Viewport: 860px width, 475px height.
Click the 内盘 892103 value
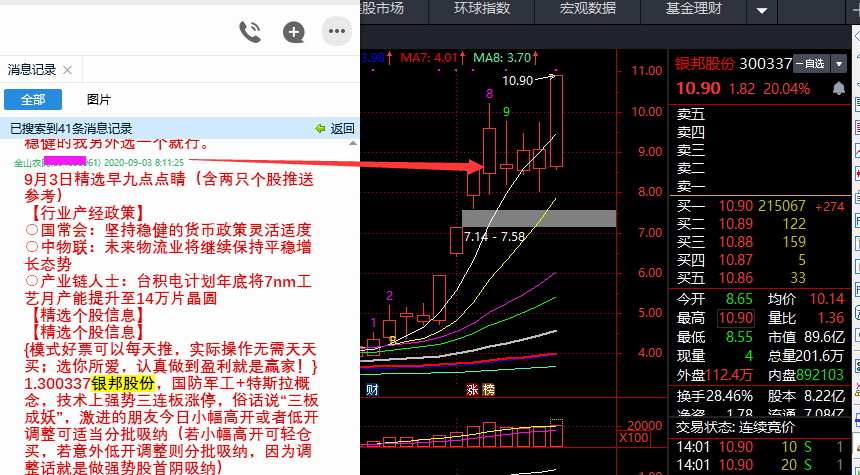click(x=820, y=375)
